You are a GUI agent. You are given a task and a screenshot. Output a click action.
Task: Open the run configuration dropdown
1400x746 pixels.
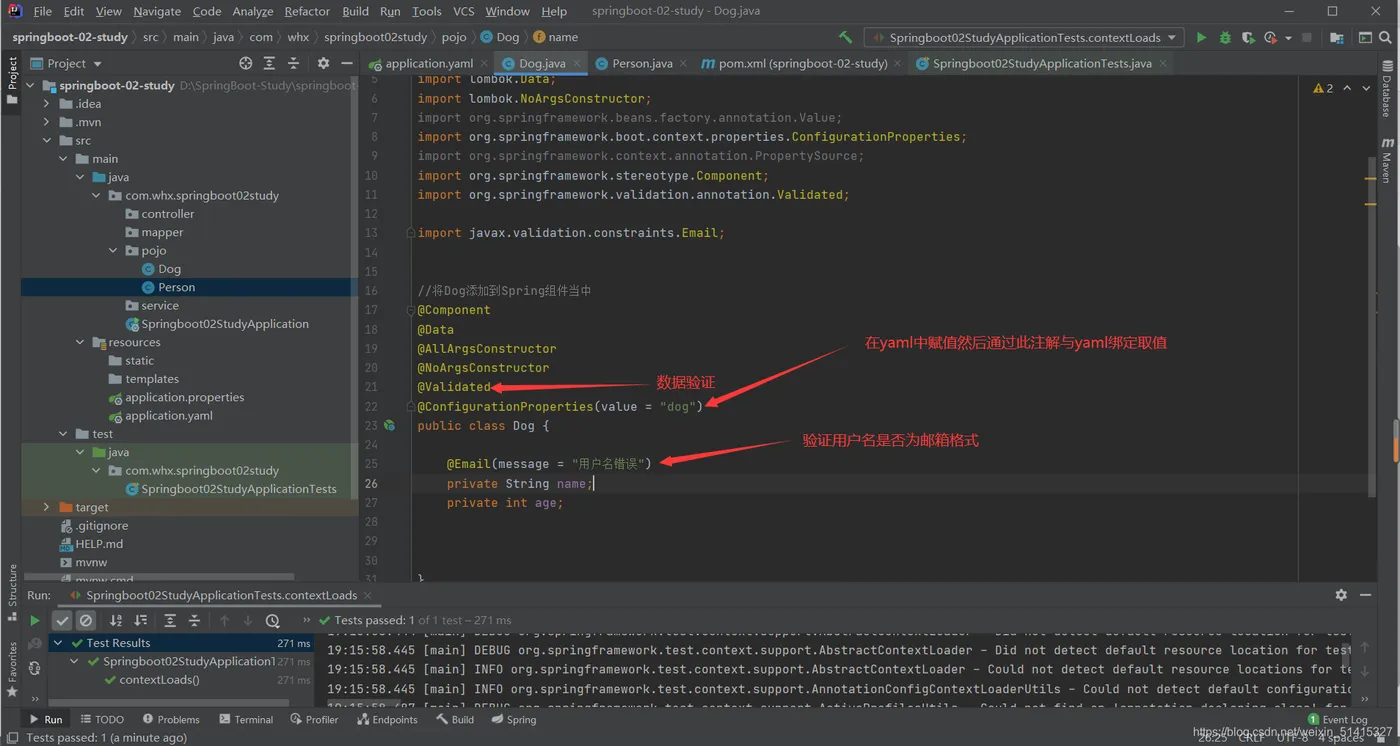tap(1024, 37)
